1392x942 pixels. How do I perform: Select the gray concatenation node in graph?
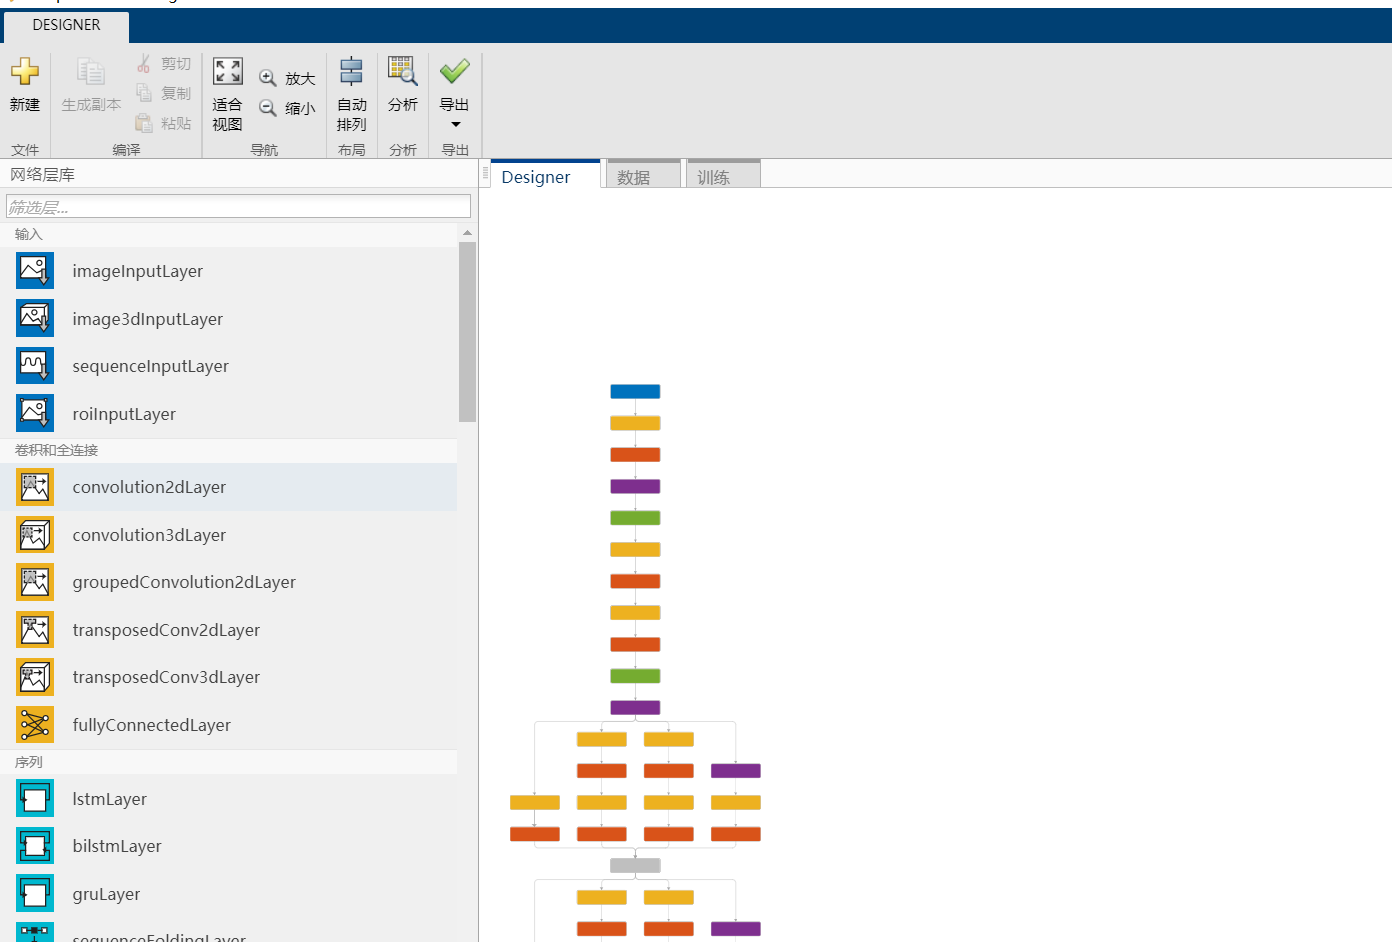coord(635,865)
